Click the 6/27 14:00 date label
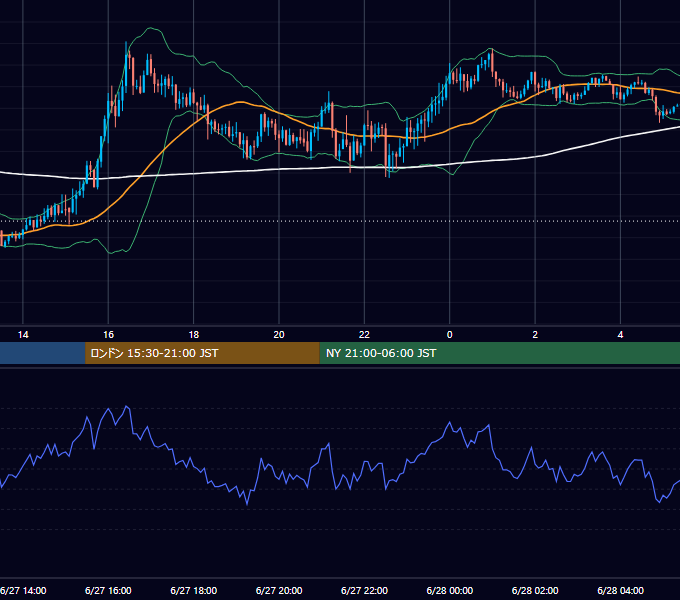Viewport: 680px width, 600px height. click(x=23, y=590)
